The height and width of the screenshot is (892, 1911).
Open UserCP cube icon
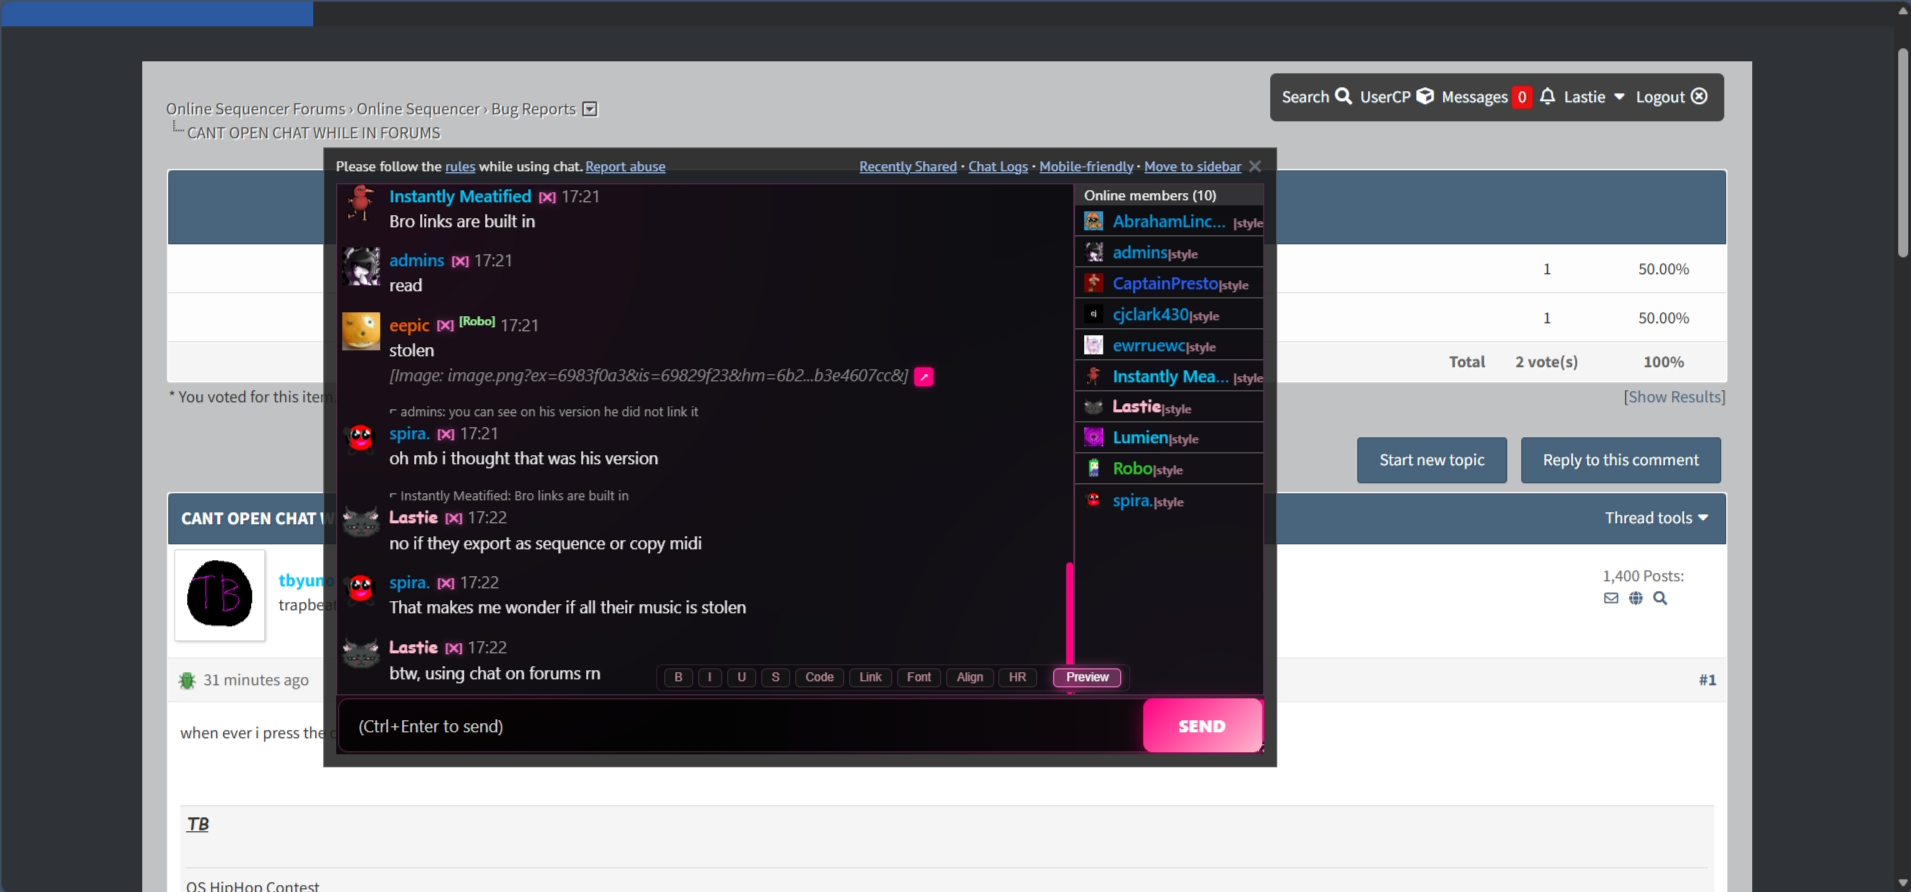[x=1425, y=97]
